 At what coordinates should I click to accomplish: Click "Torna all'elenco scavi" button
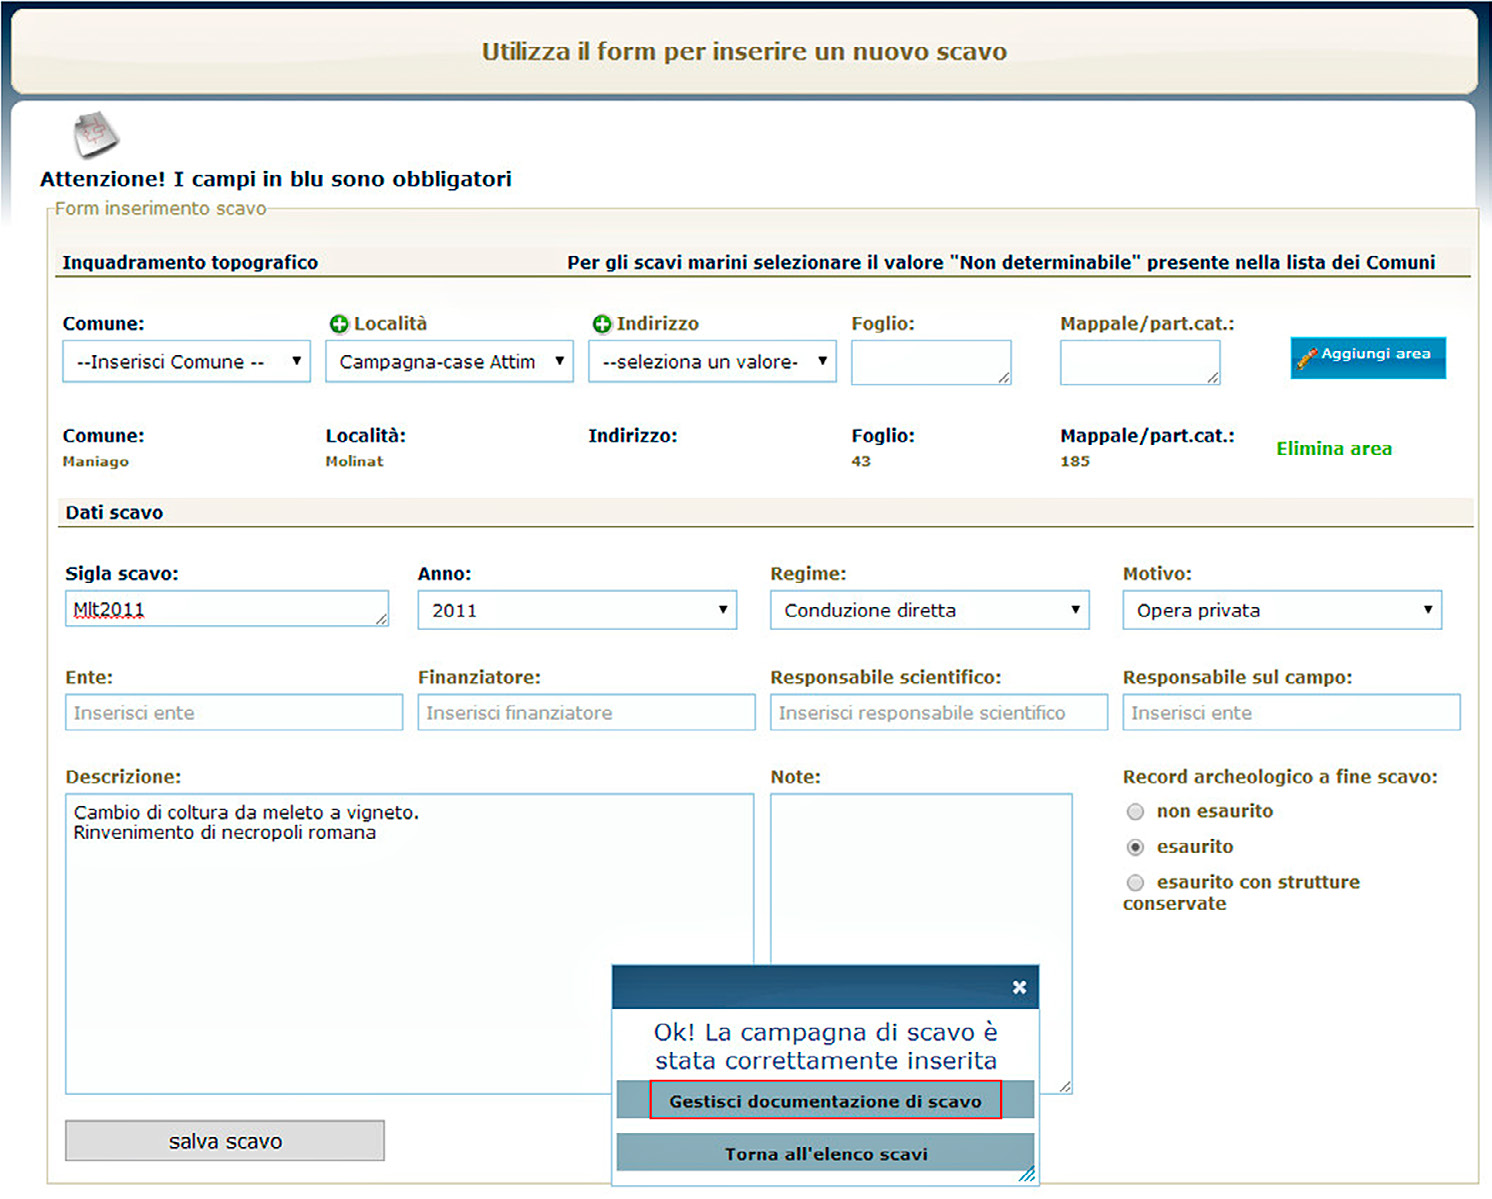point(826,1153)
